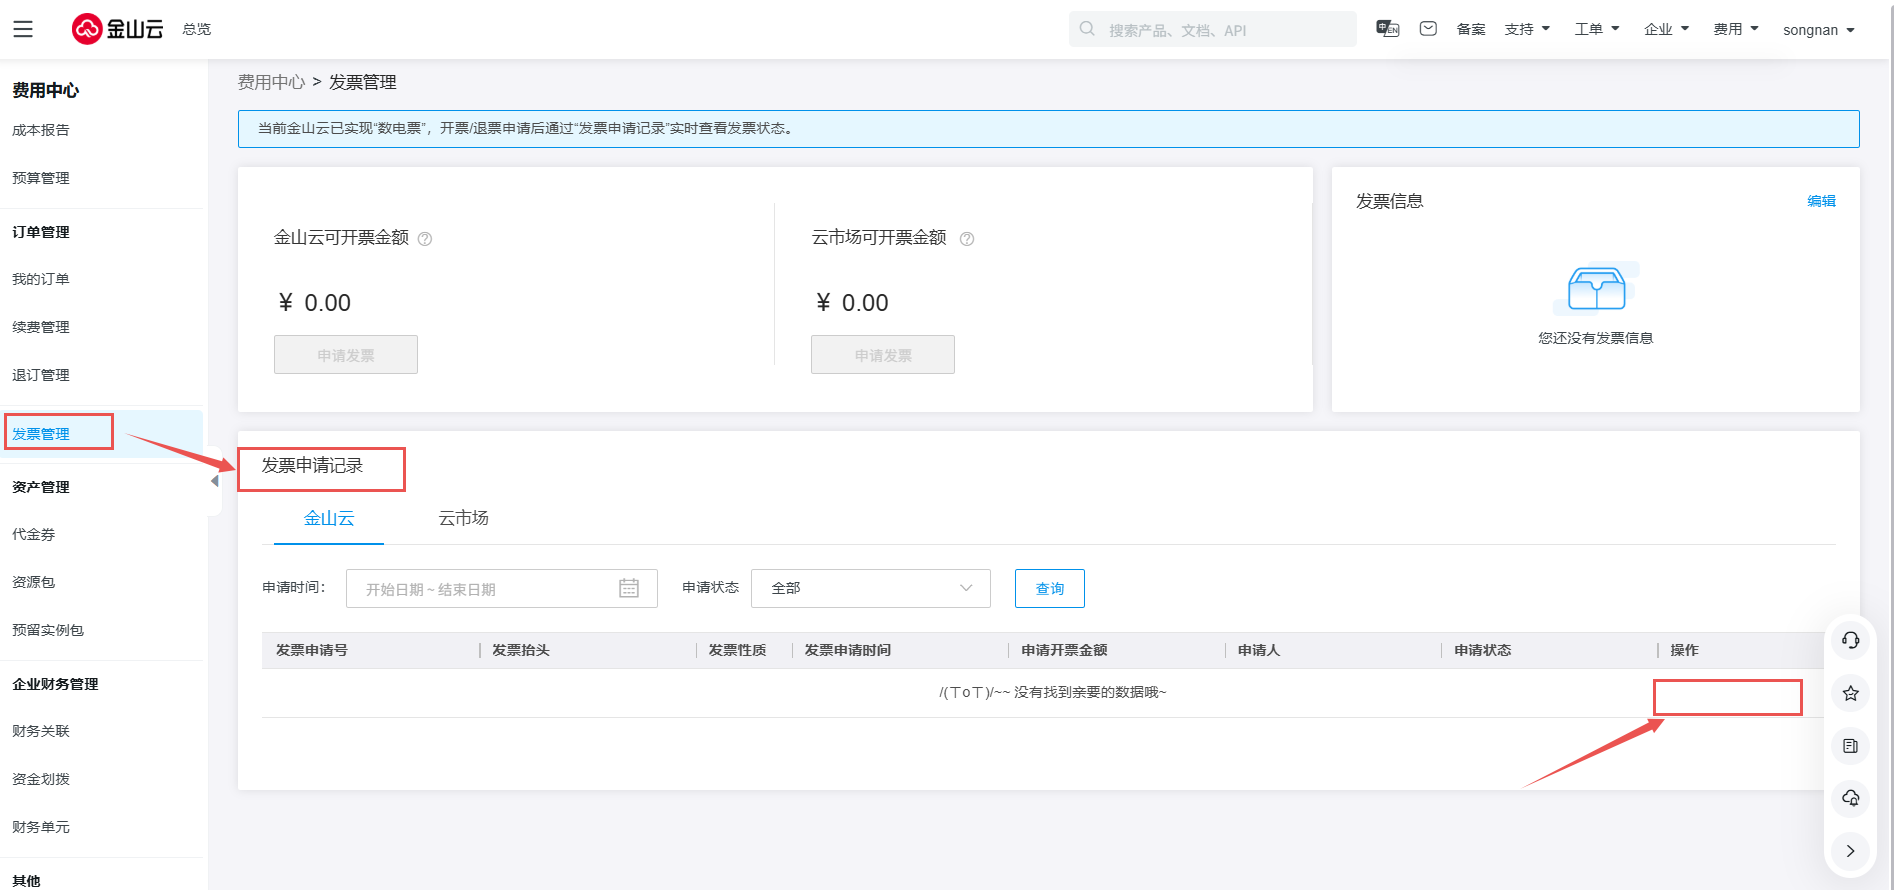
Task: Switch to the 云市场 tab
Action: (463, 518)
